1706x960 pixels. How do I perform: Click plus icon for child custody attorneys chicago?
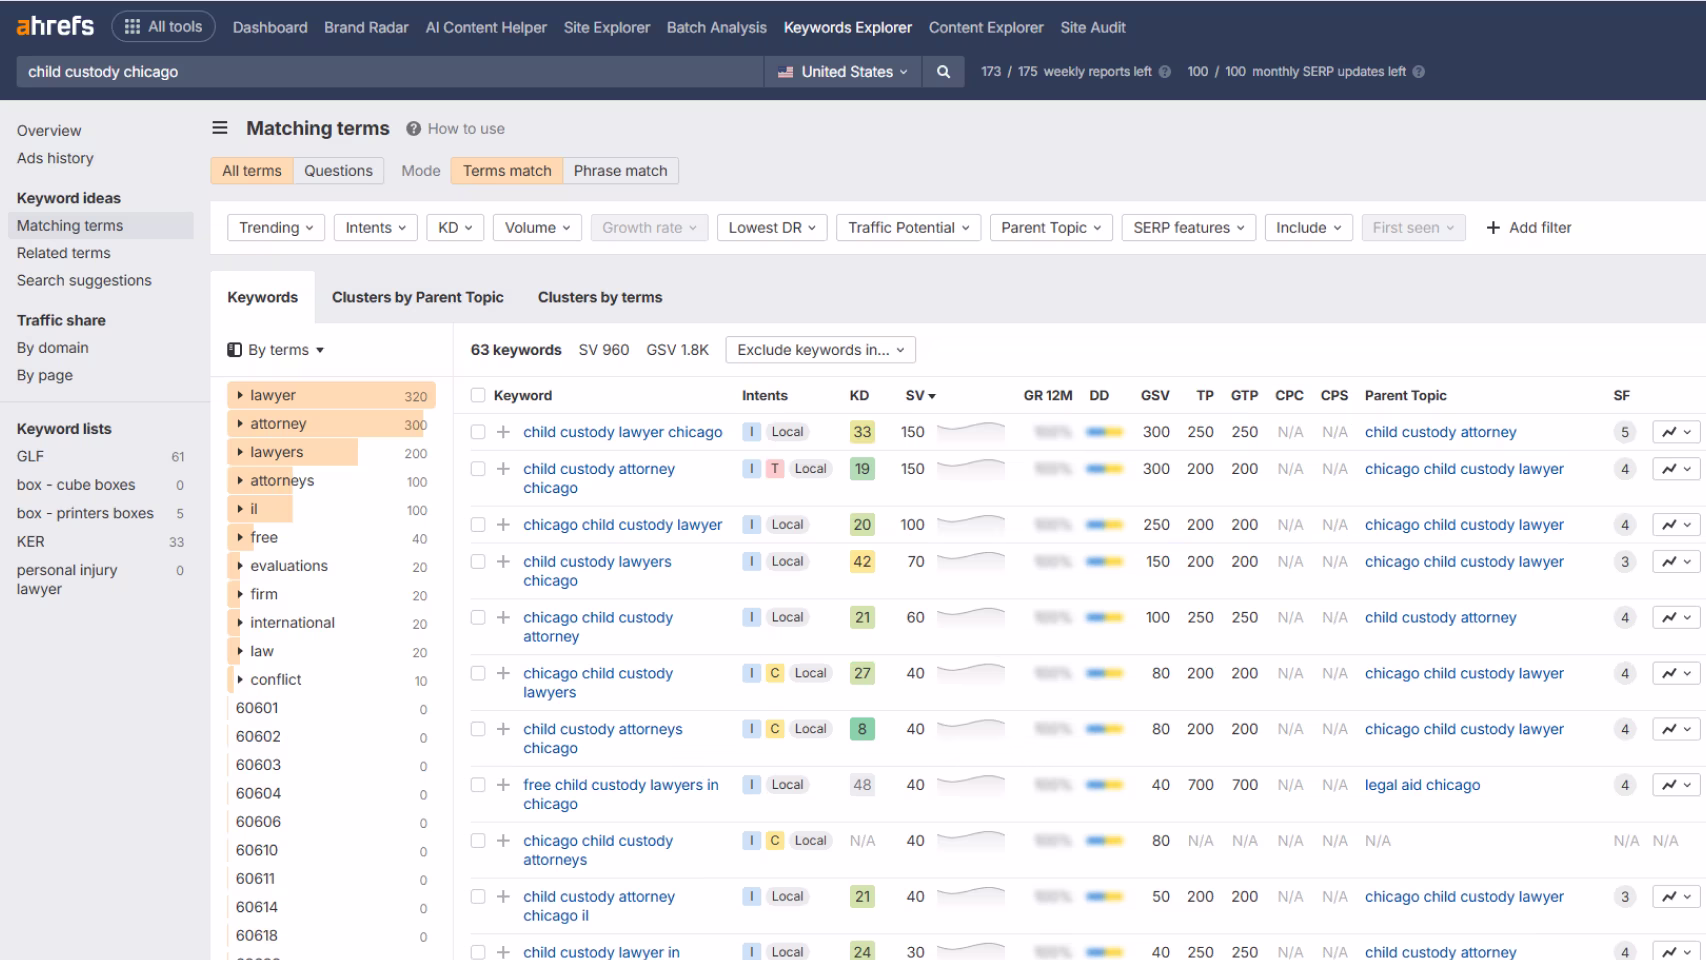pos(503,729)
